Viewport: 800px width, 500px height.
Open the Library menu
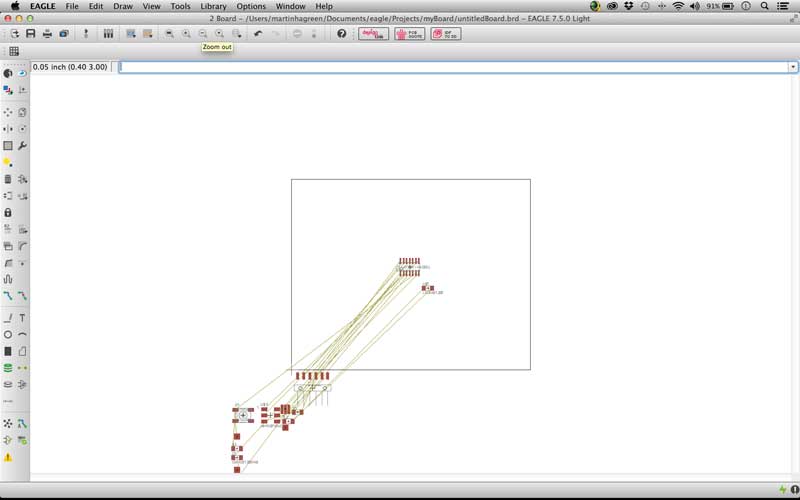tap(213, 6)
